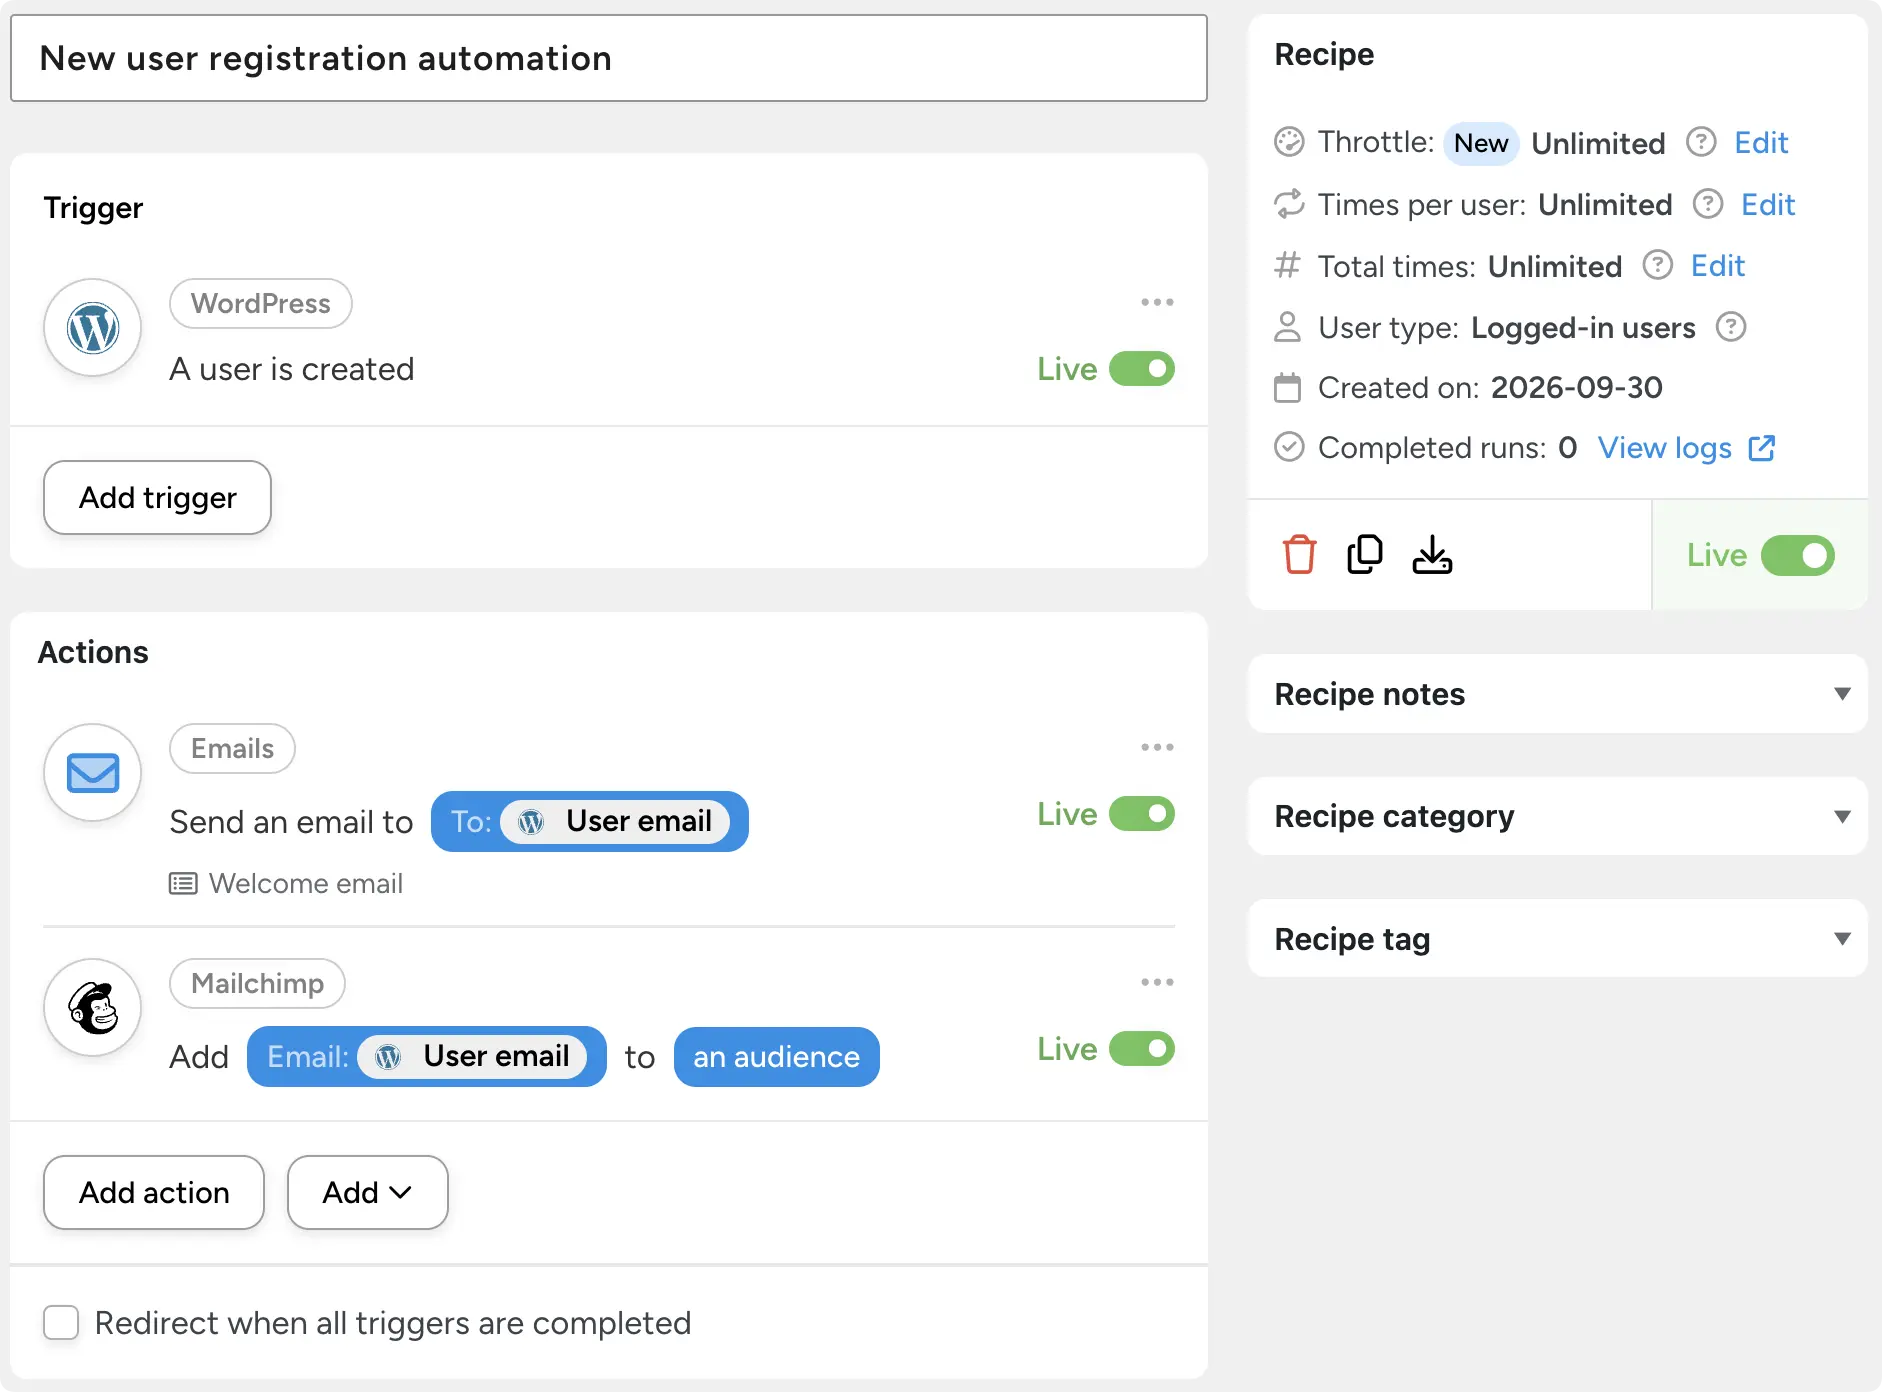The width and height of the screenshot is (1882, 1392).
Task: Click the recipe title input field
Action: [x=609, y=58]
